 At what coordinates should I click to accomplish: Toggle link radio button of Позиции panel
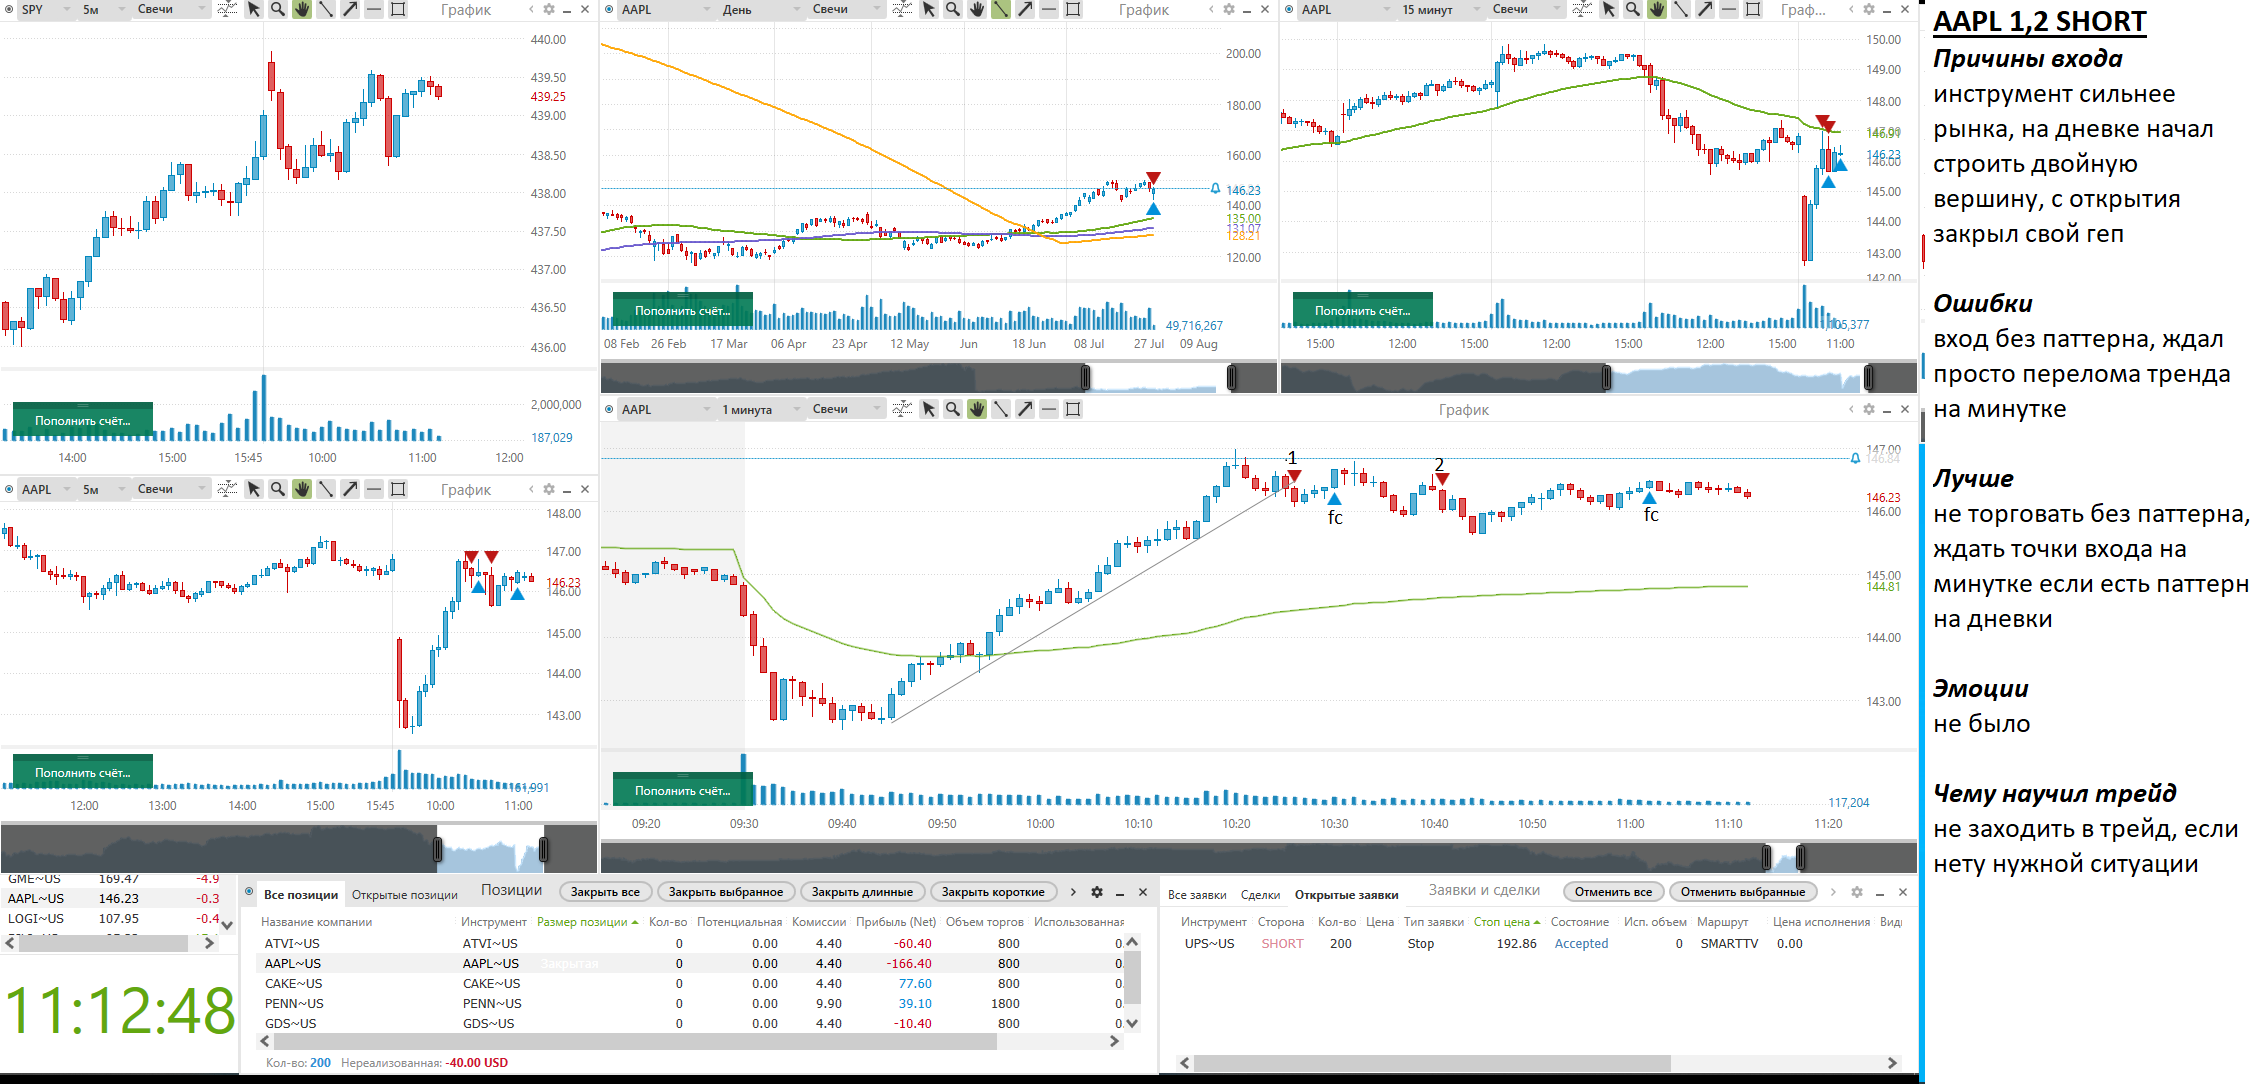[249, 892]
